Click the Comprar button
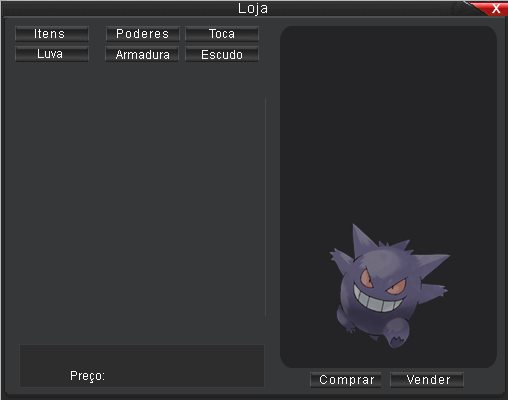Screen dimensions: 508x400 pyautogui.click(x=346, y=380)
